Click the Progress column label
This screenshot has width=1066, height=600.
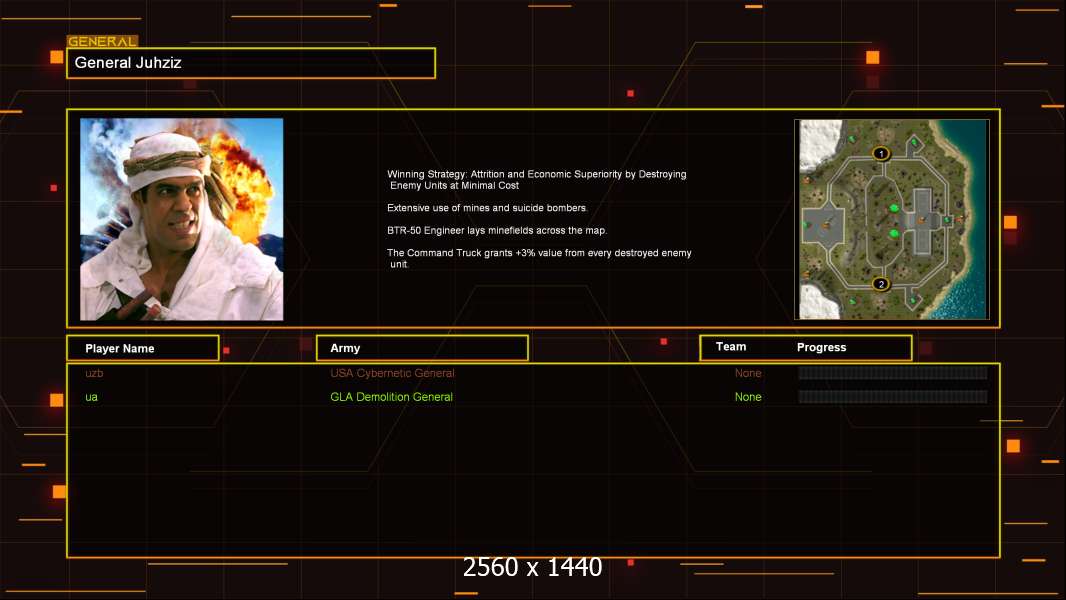click(x=821, y=347)
